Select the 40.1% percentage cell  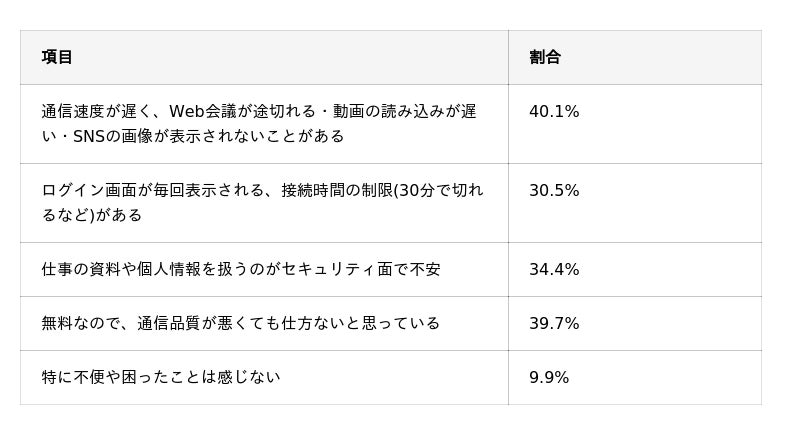coord(554,112)
